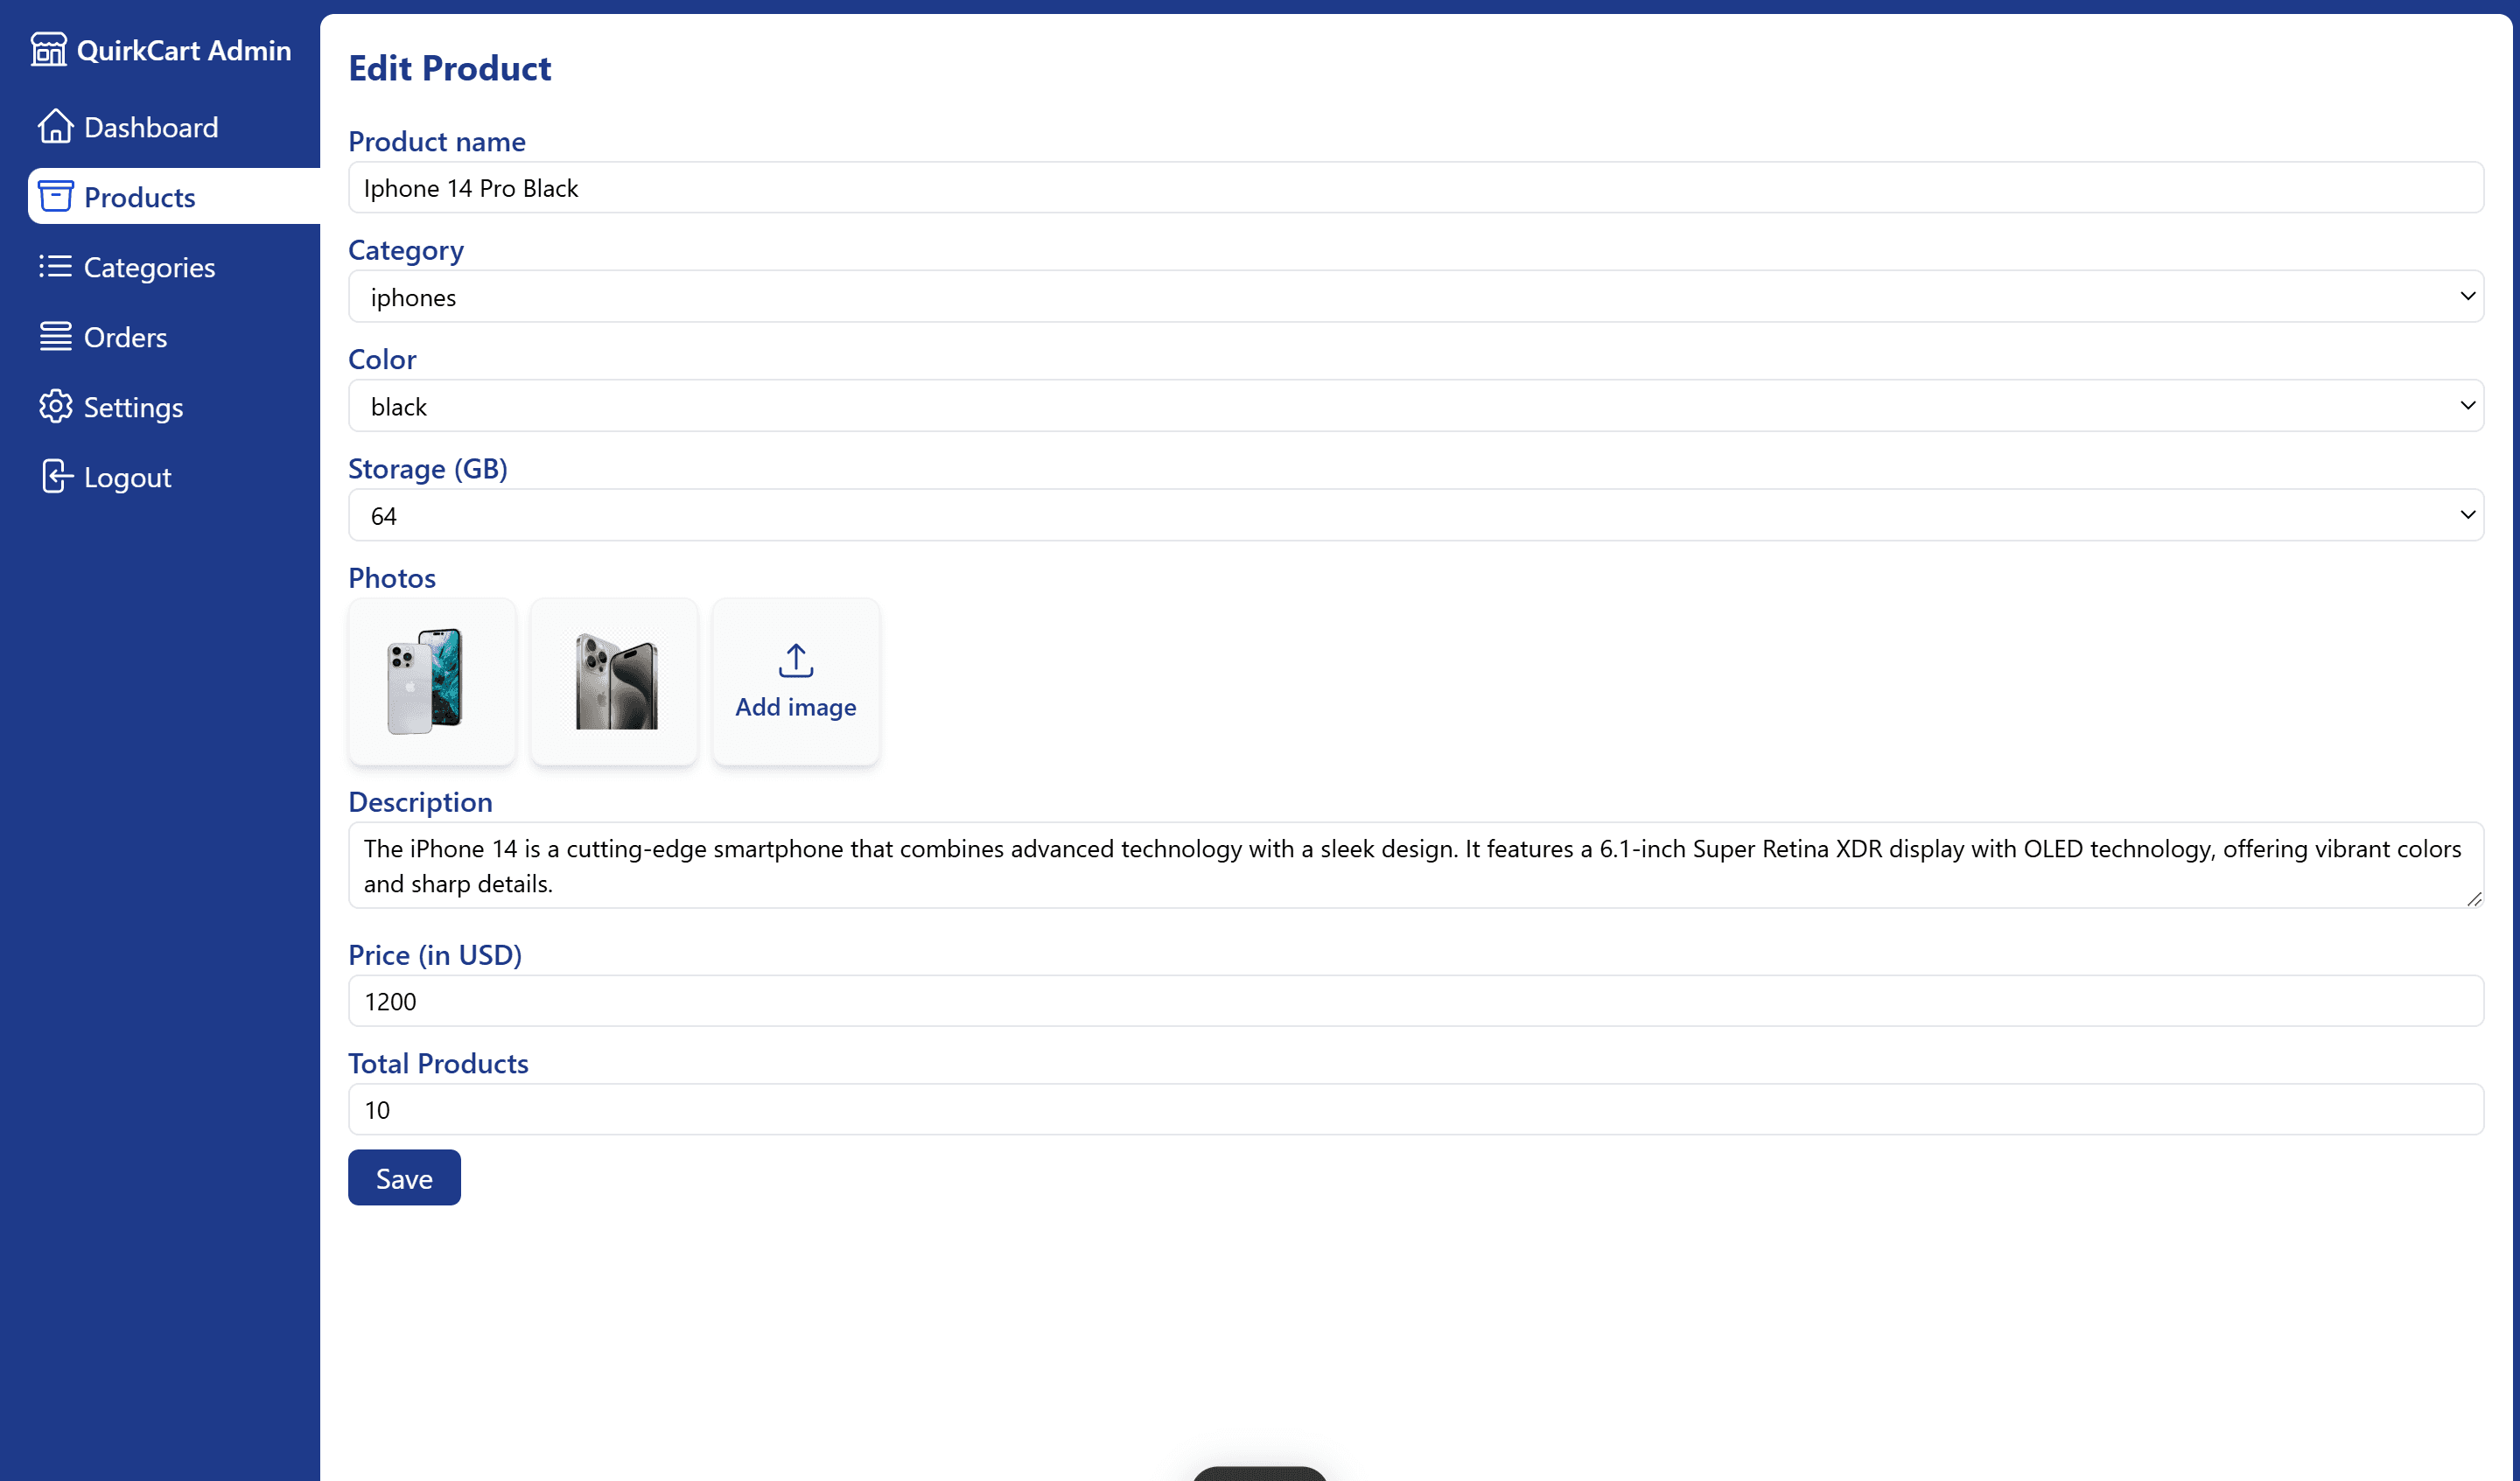Click the Category dropdown chevron arrow
2520x1481 pixels.
click(2467, 296)
